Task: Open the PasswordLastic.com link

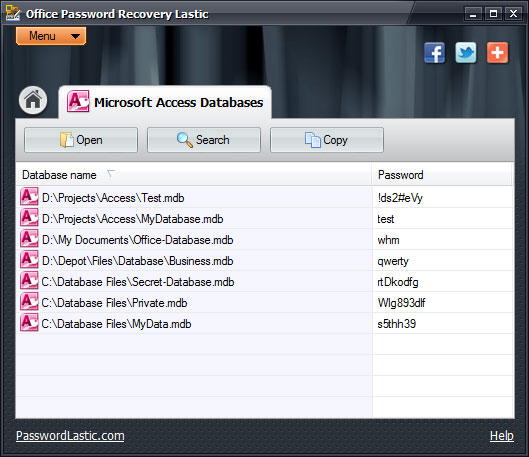Action: (70, 436)
